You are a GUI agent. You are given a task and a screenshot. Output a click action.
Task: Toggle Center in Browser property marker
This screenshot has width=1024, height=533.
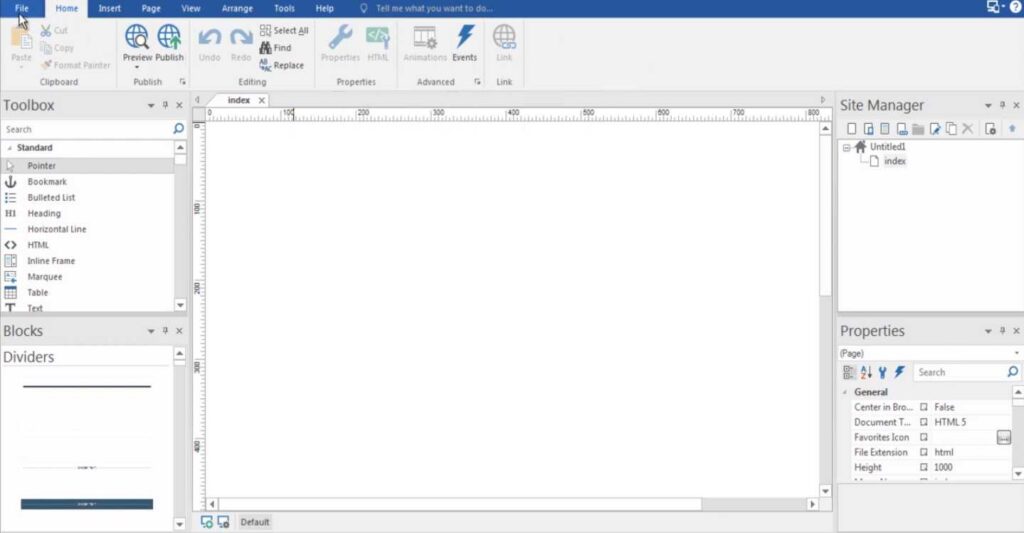click(x=923, y=407)
